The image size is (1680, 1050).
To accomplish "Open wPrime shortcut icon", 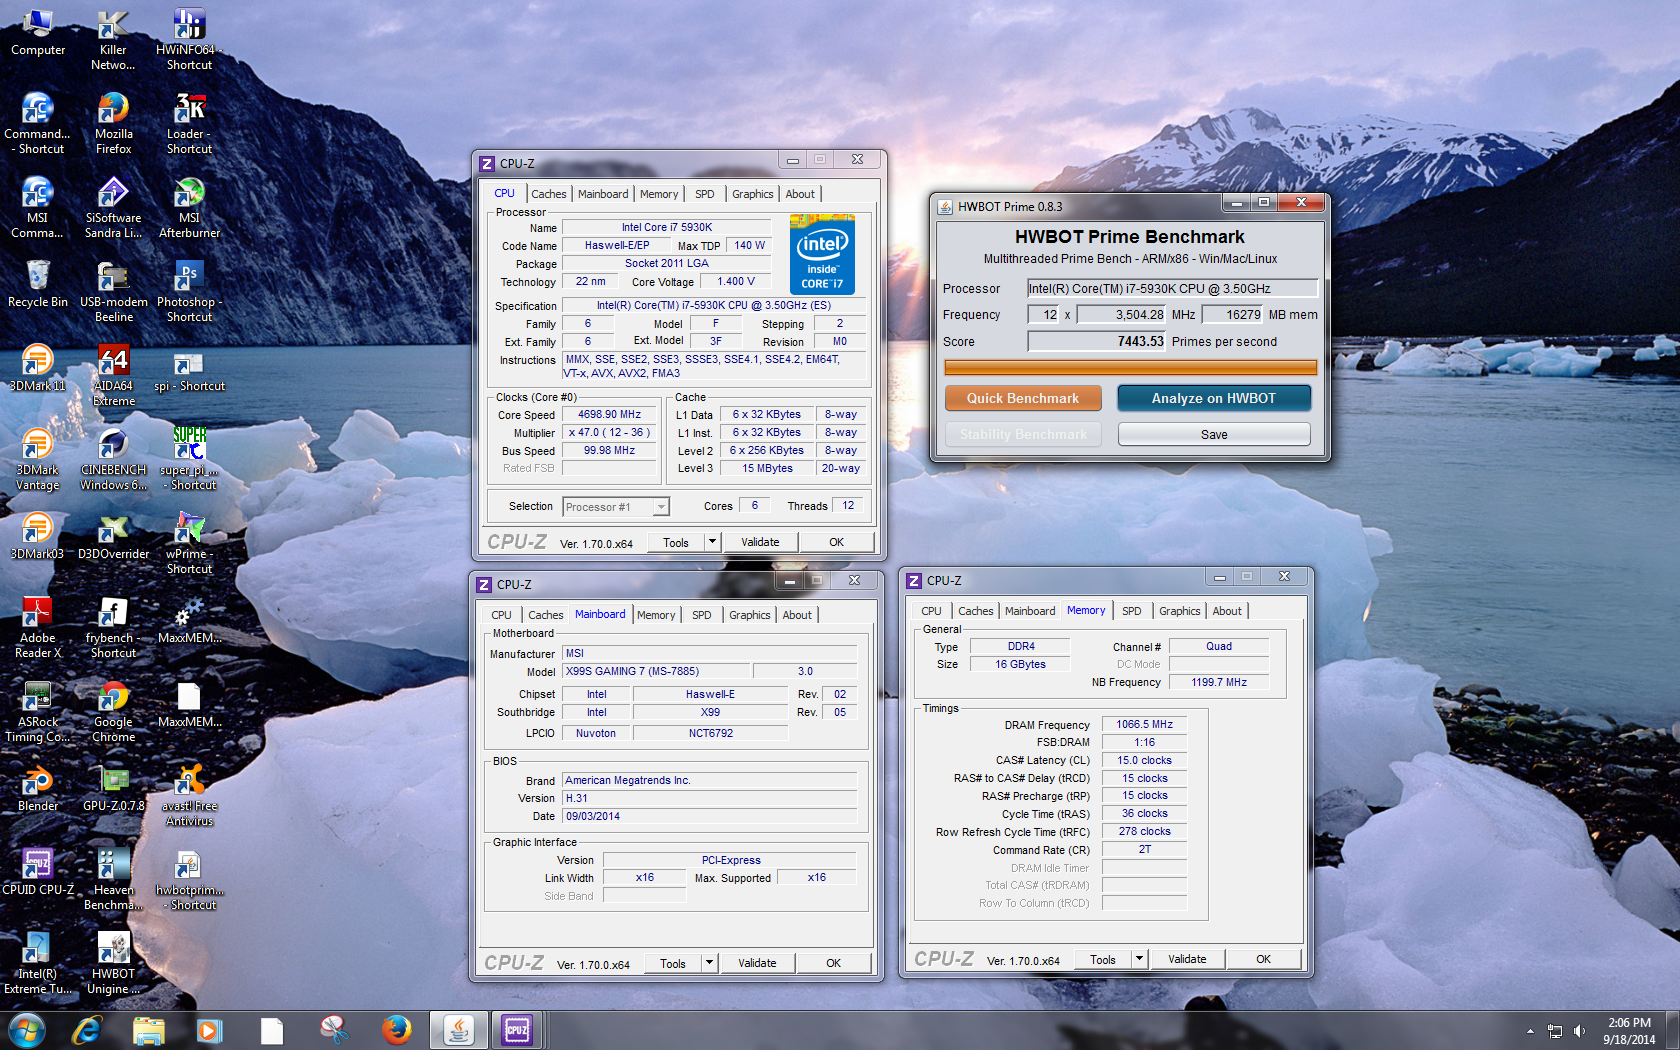I will click(x=189, y=544).
